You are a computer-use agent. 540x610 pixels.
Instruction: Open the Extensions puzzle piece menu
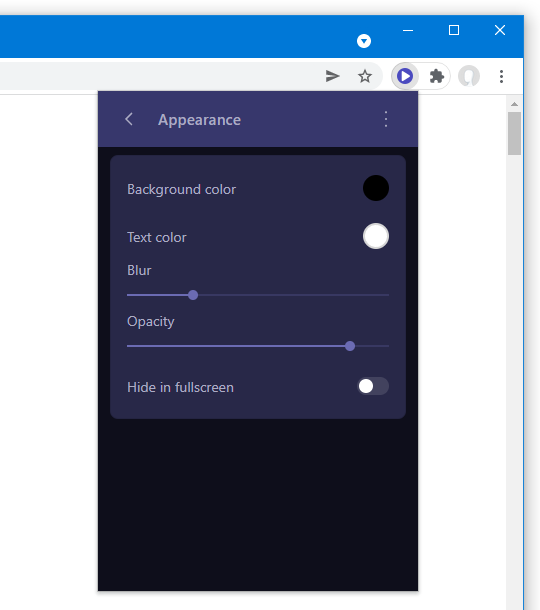[437, 76]
